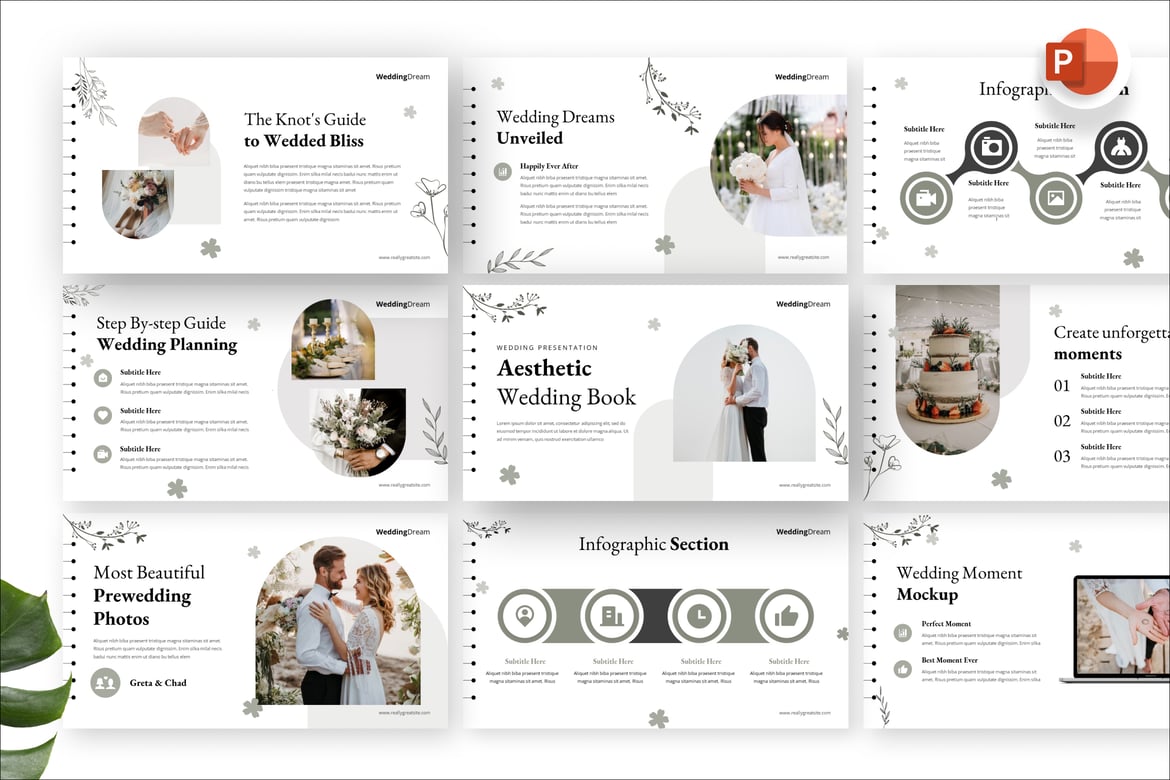Screen dimensions: 1170x780
Task: Click the building icon in Infographic Section
Action: point(612,616)
